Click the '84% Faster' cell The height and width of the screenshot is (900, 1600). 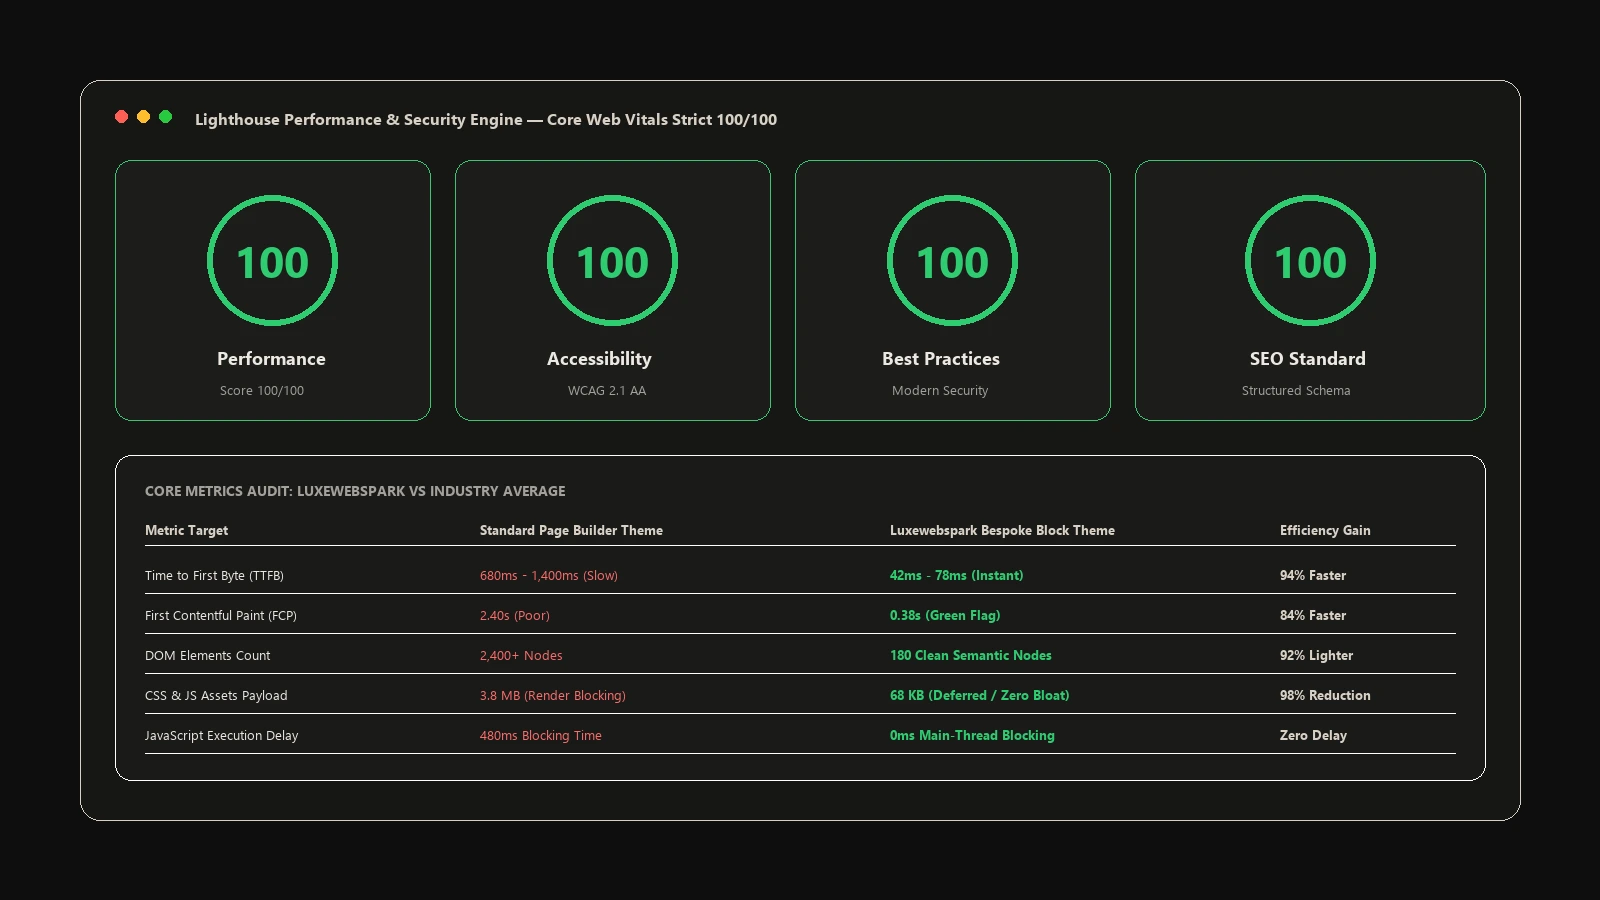1313,616
